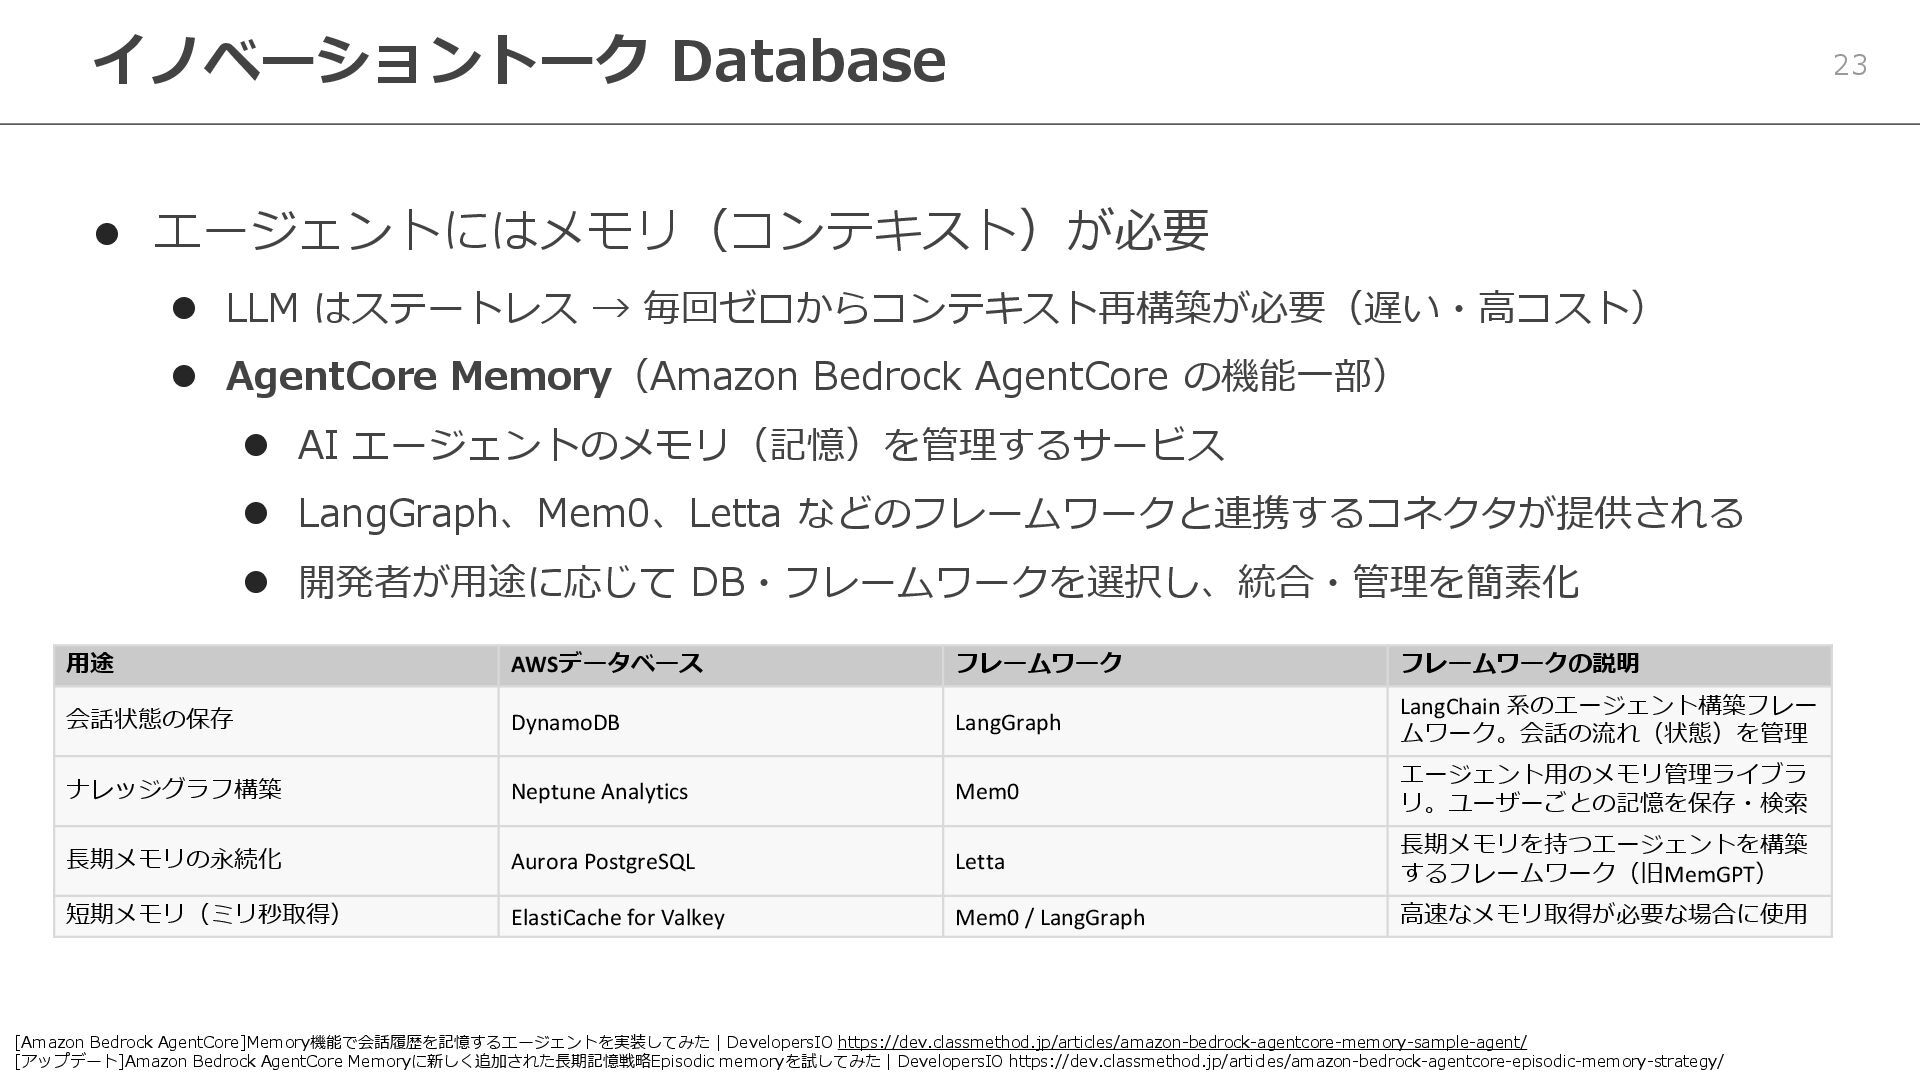Click the slide number 23
This screenshot has width=1920, height=1080.
point(1849,65)
